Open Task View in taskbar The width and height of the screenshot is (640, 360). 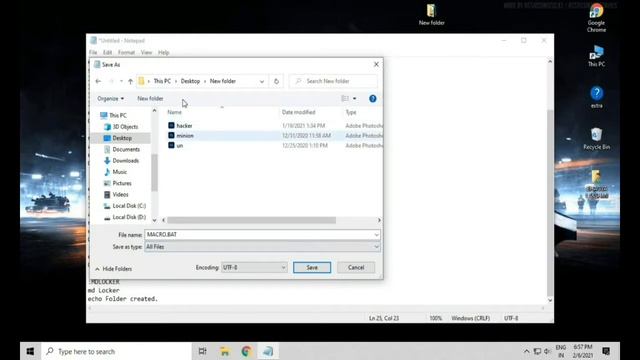pos(202,351)
